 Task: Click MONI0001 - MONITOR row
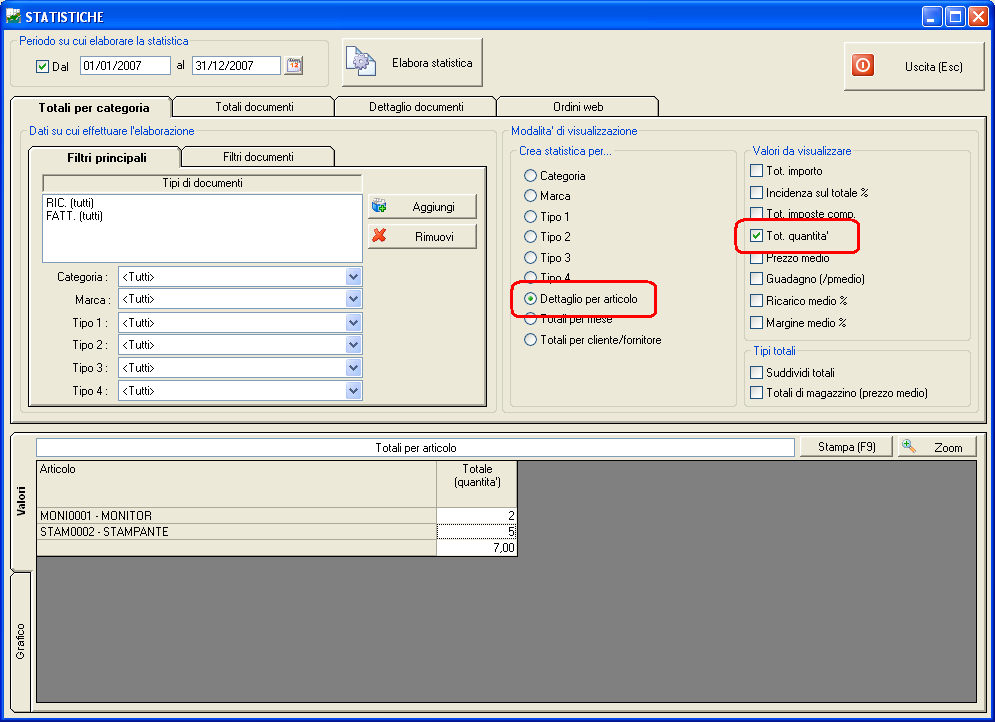tap(236, 516)
